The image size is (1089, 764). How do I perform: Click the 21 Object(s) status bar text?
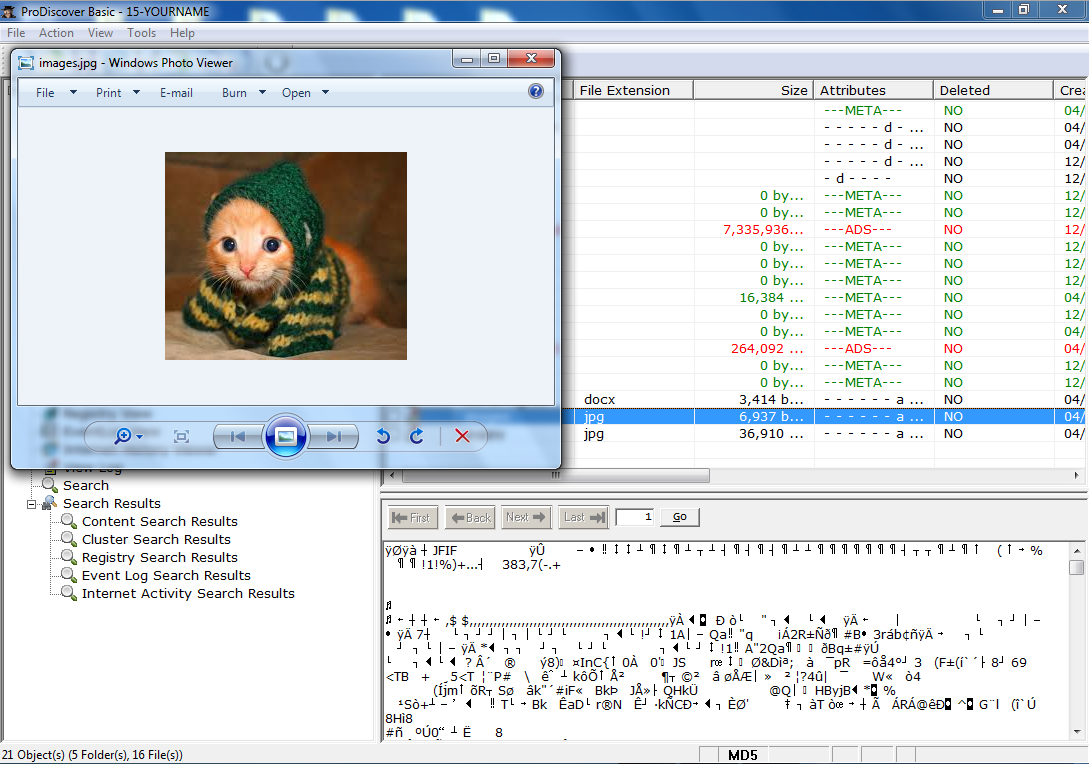tap(92, 754)
